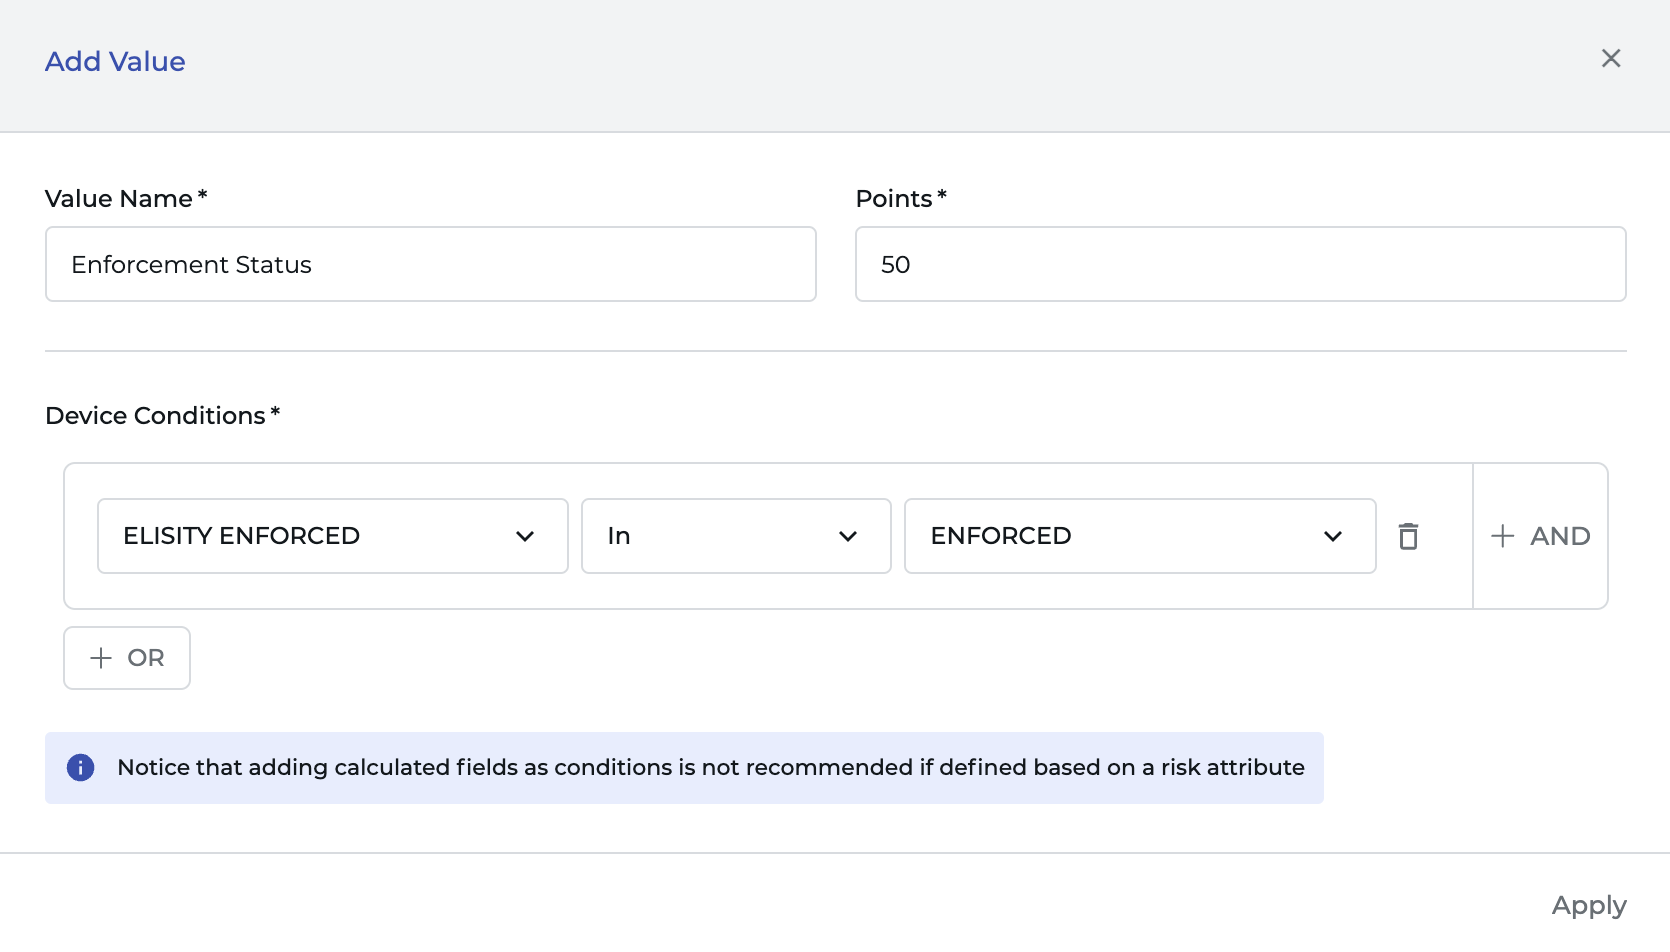Click the Add Value dialog title
Image resolution: width=1670 pixels, height=952 pixels.
pos(115,62)
